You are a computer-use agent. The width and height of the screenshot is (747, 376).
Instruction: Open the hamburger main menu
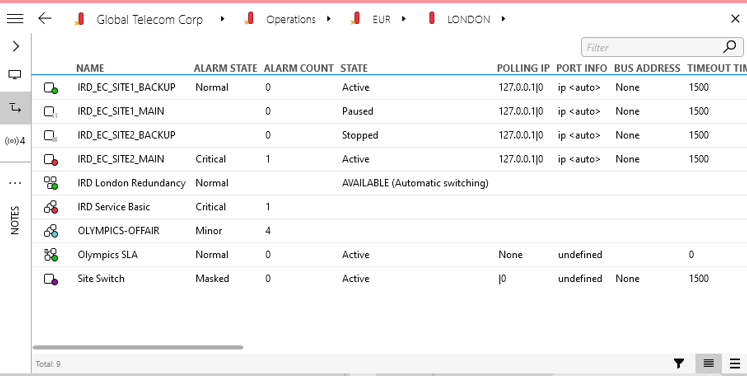pos(15,19)
